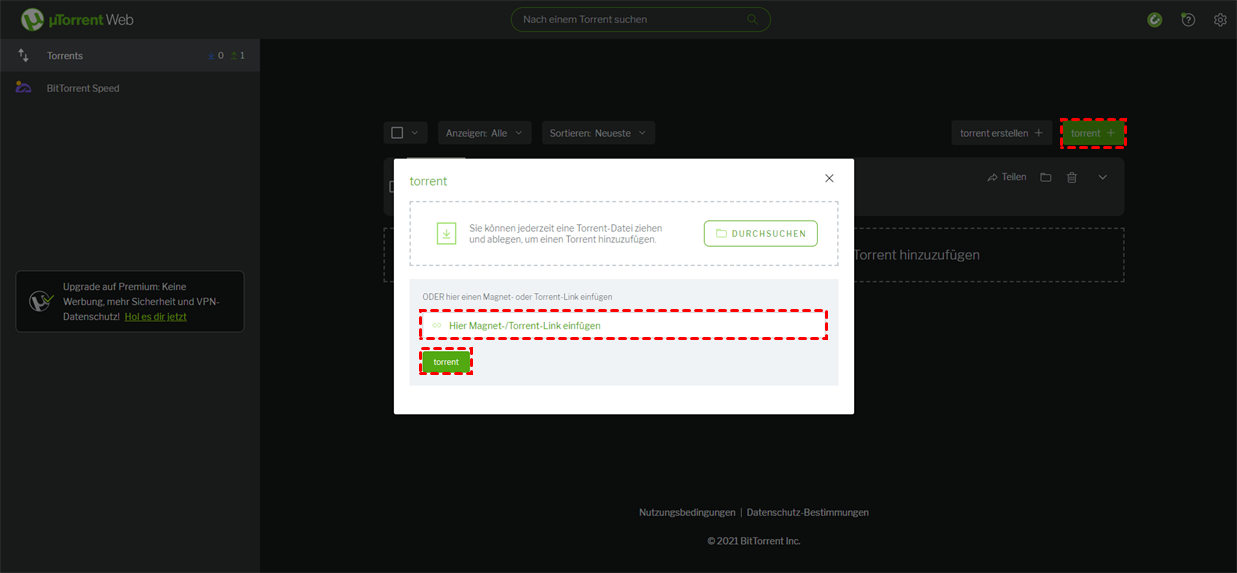Screen dimensions: 1237x573
Task: Click the search magnifier icon
Action: [752, 19]
